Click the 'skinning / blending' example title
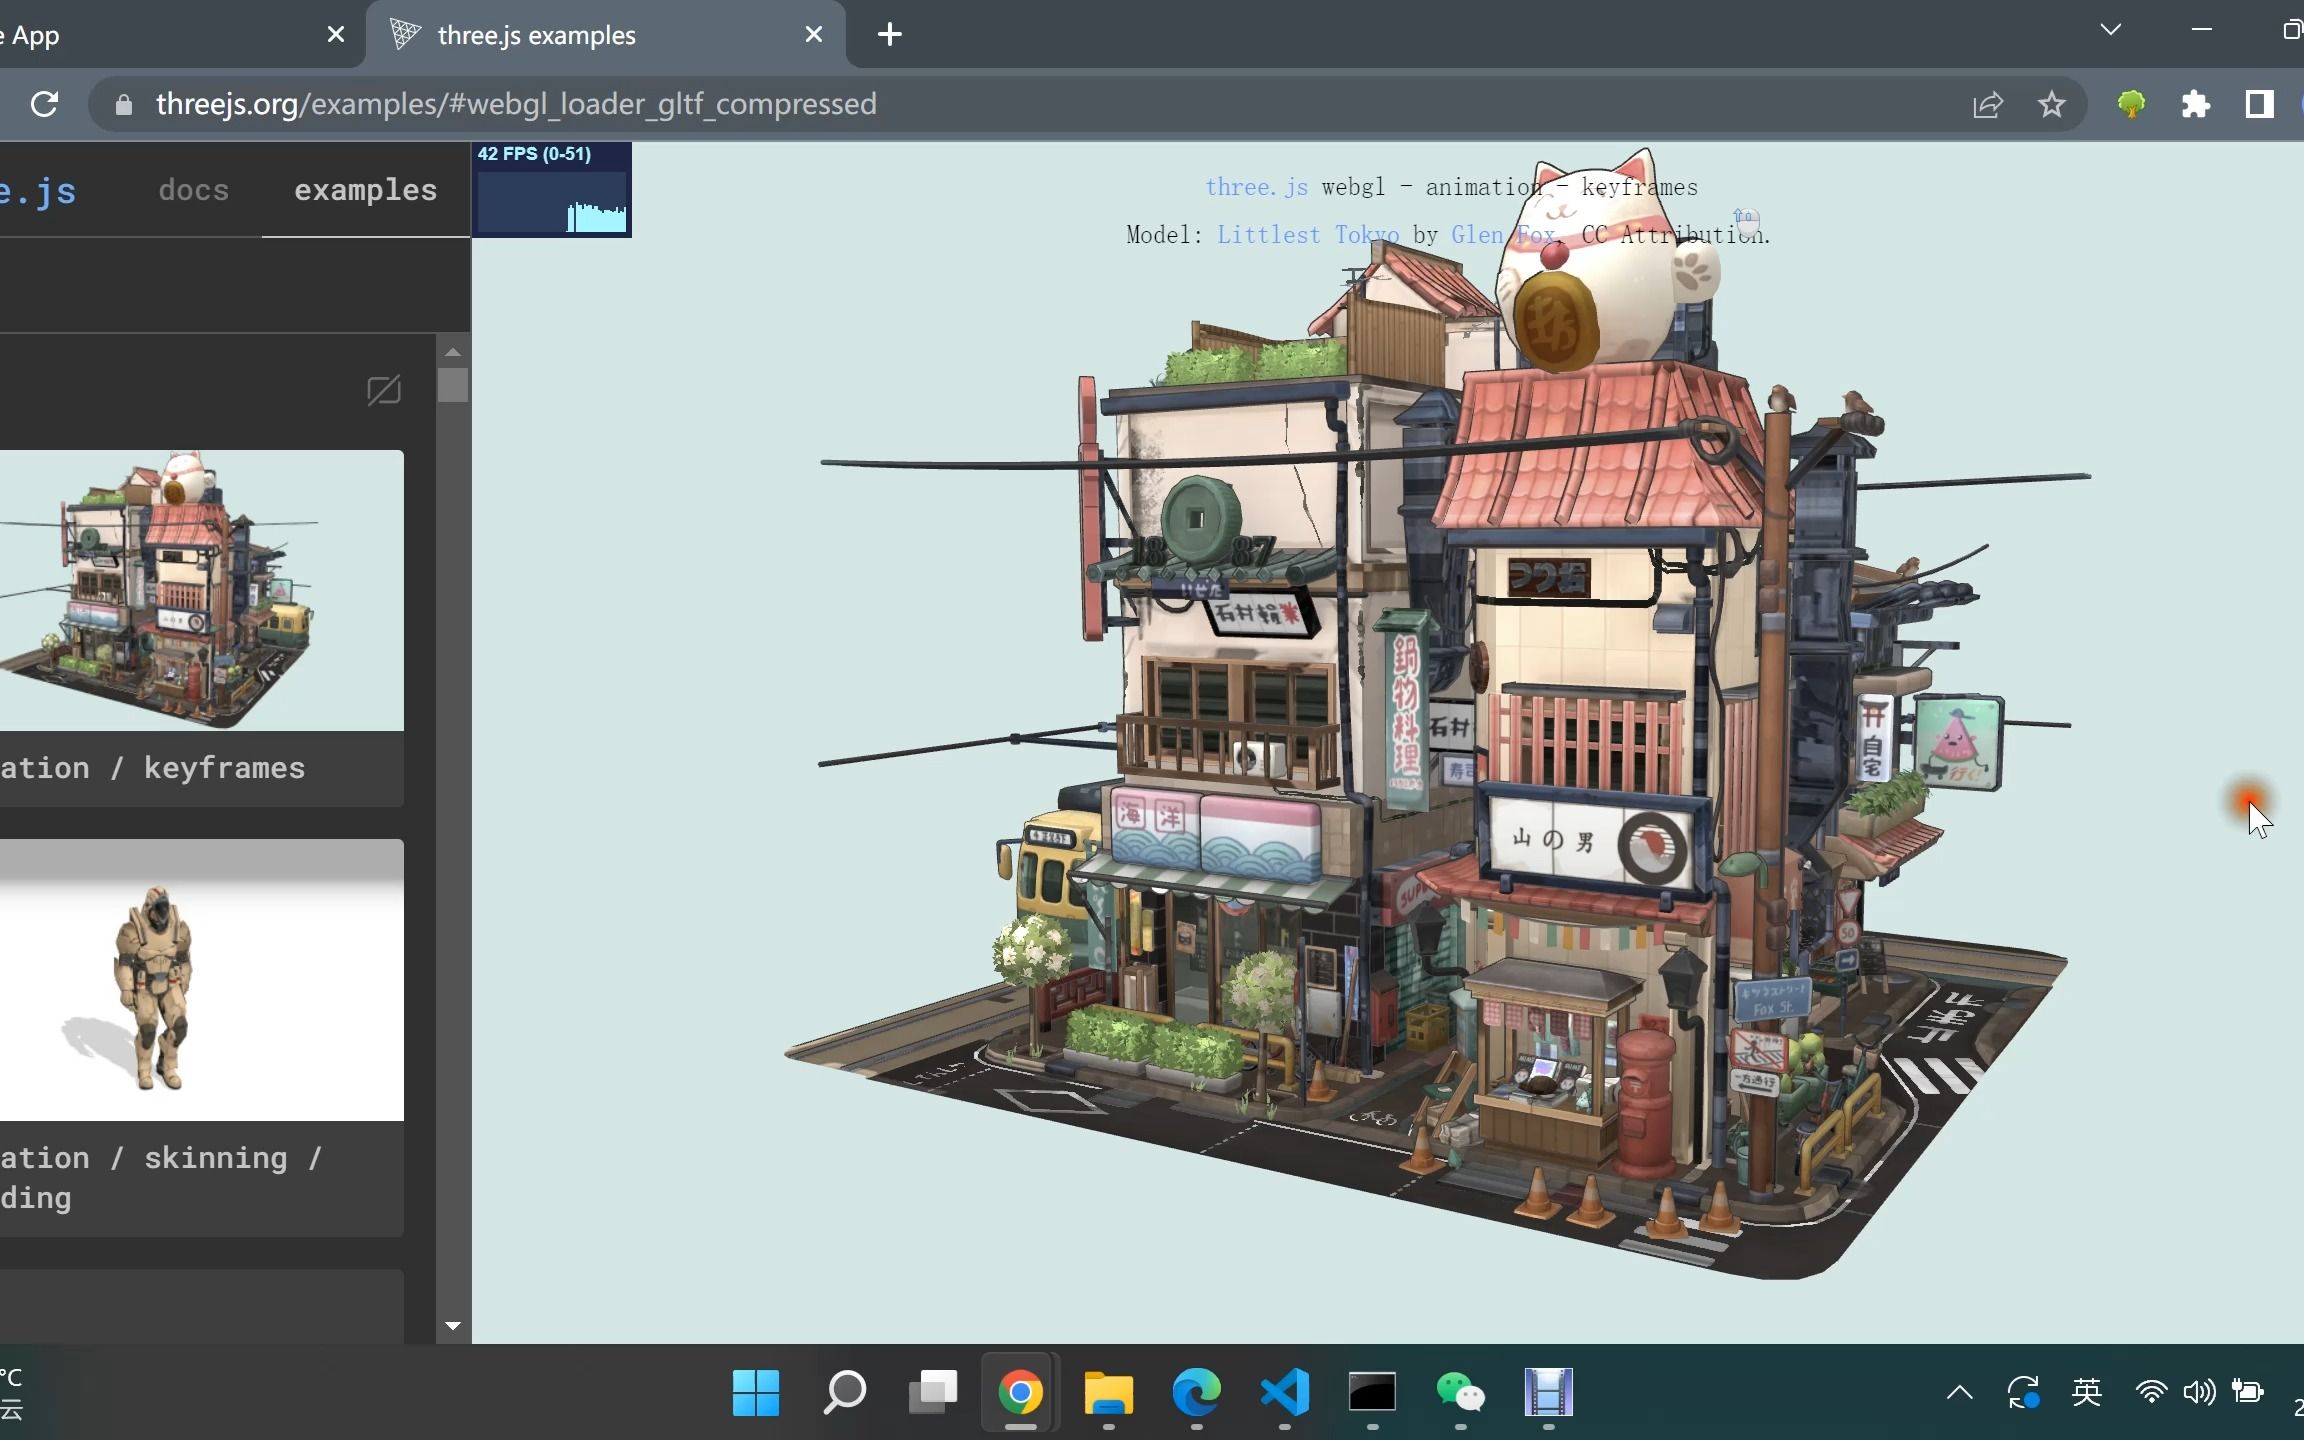This screenshot has height=1440, width=2304. (x=160, y=1178)
